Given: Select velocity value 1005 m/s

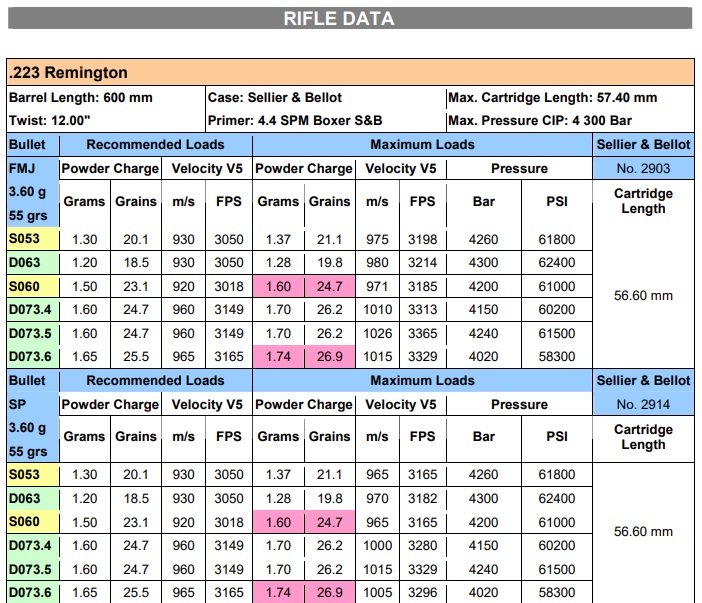Looking at the screenshot, I should pos(377,593).
